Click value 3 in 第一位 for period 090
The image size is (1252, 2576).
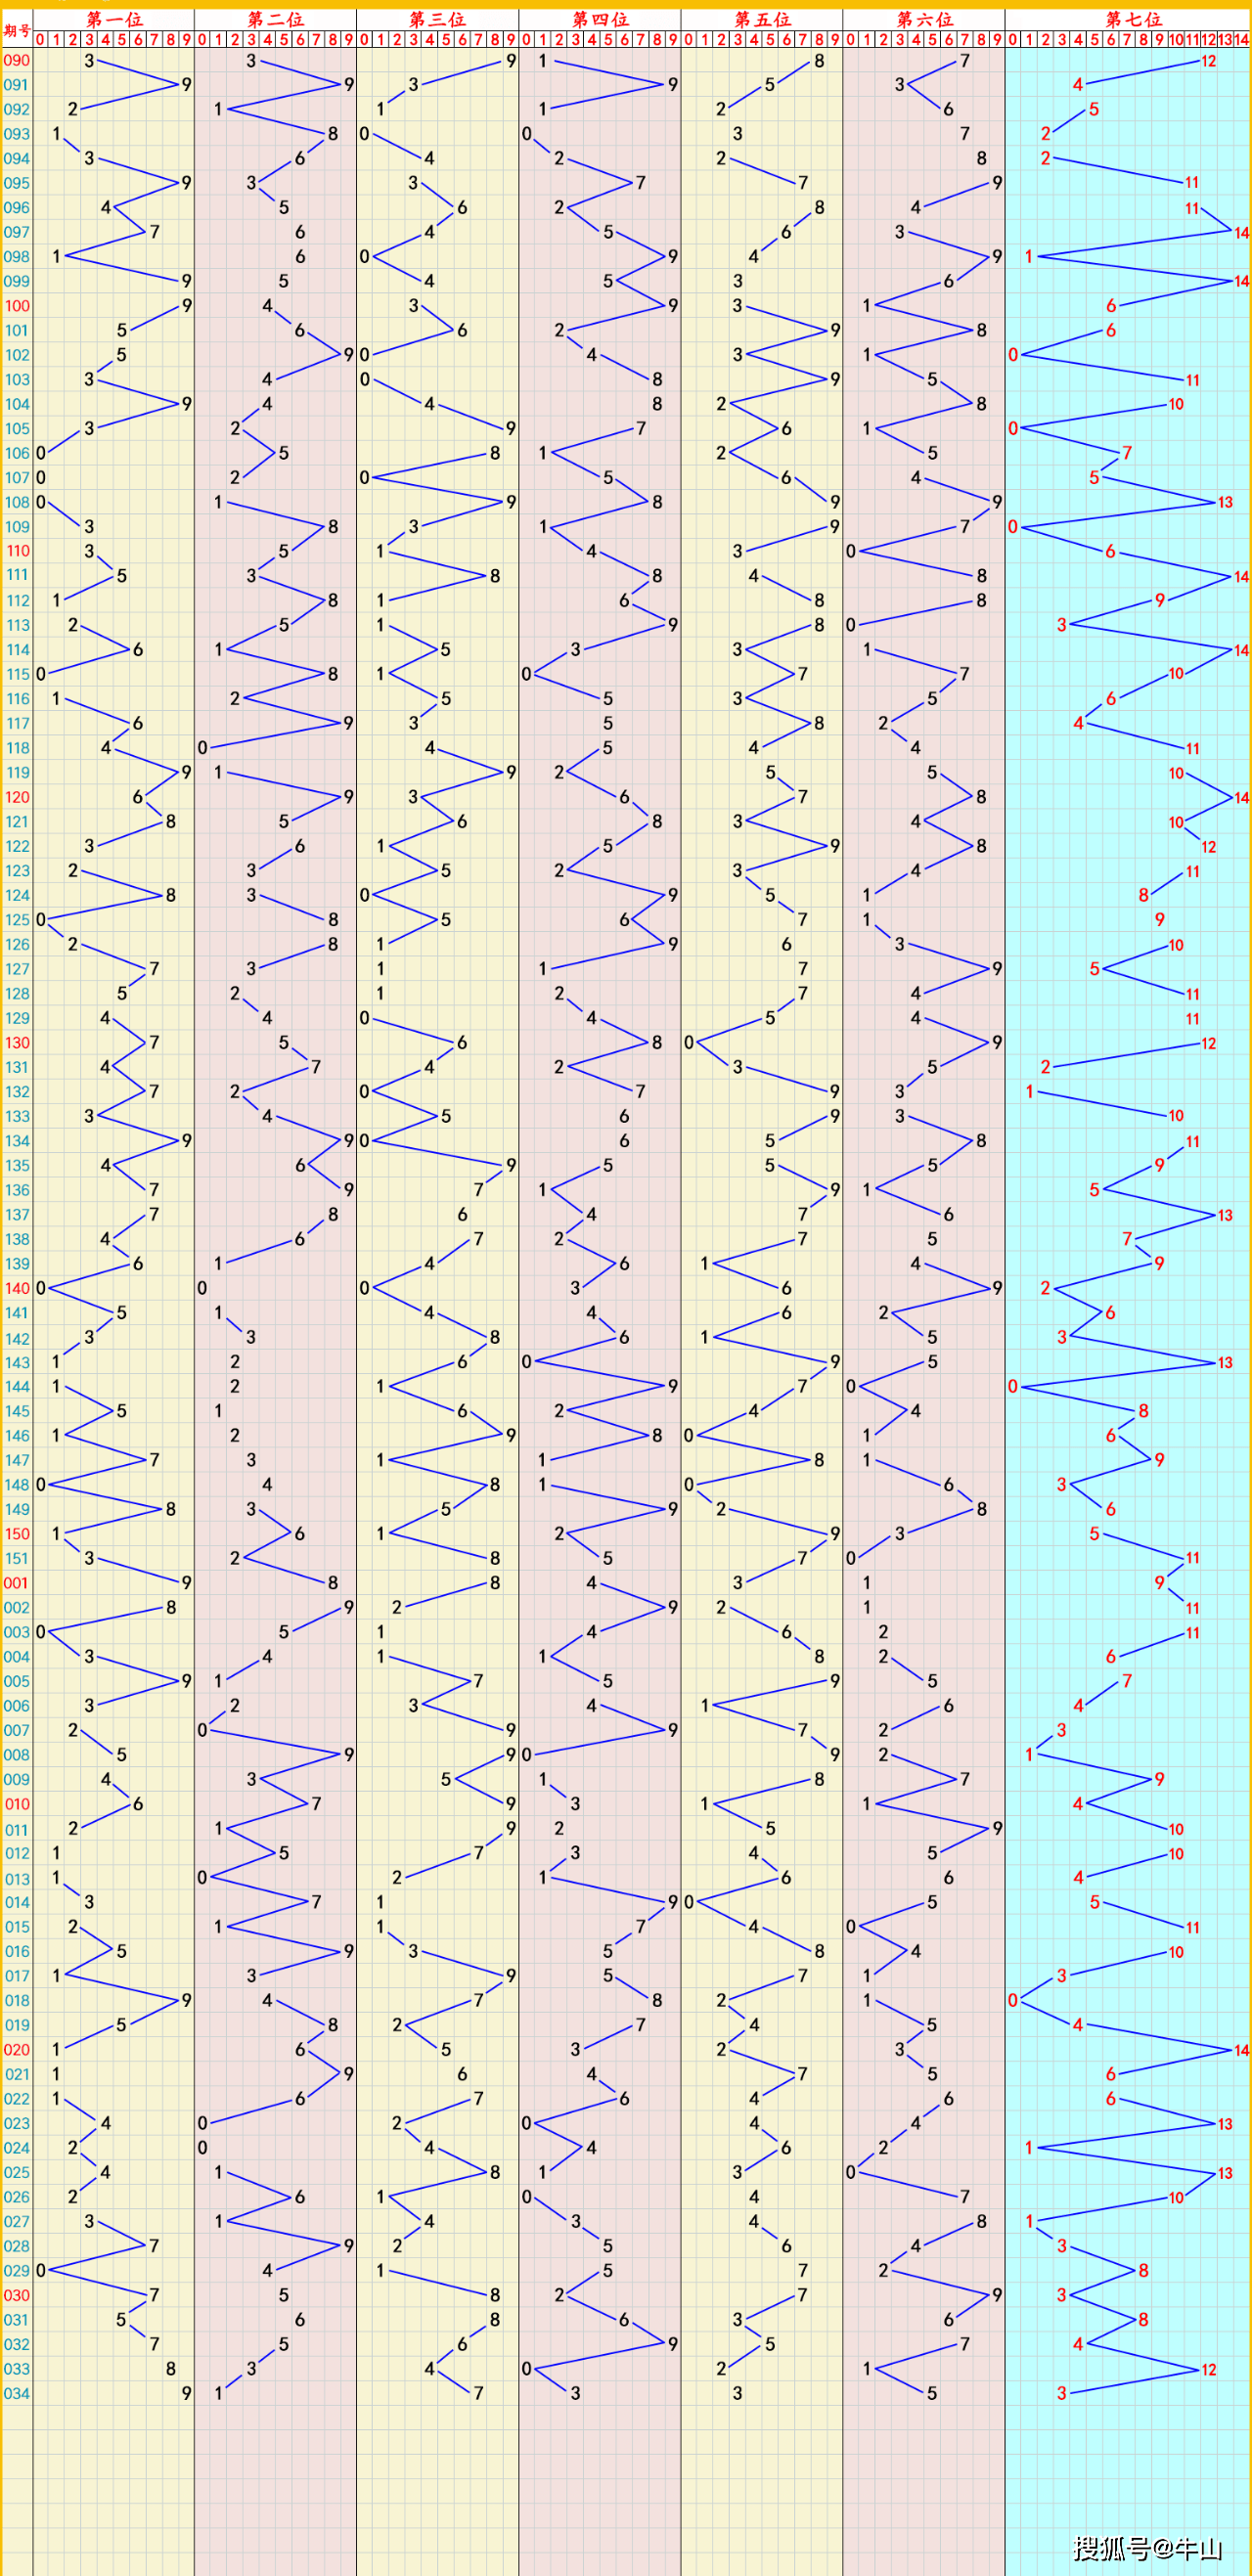pos(89,61)
